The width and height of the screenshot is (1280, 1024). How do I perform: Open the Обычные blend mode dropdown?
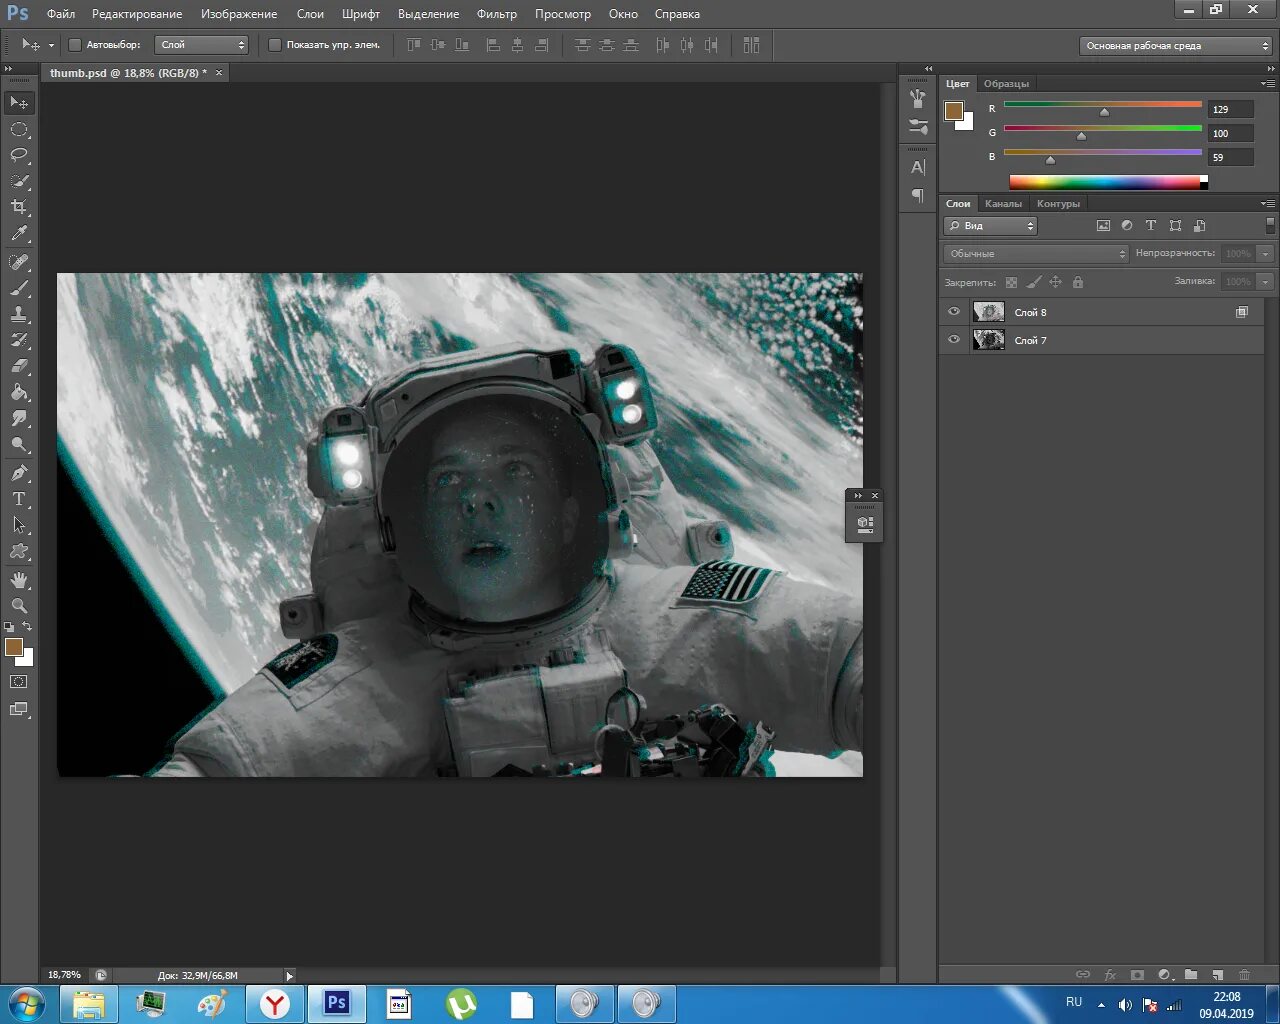pyautogui.click(x=1036, y=254)
